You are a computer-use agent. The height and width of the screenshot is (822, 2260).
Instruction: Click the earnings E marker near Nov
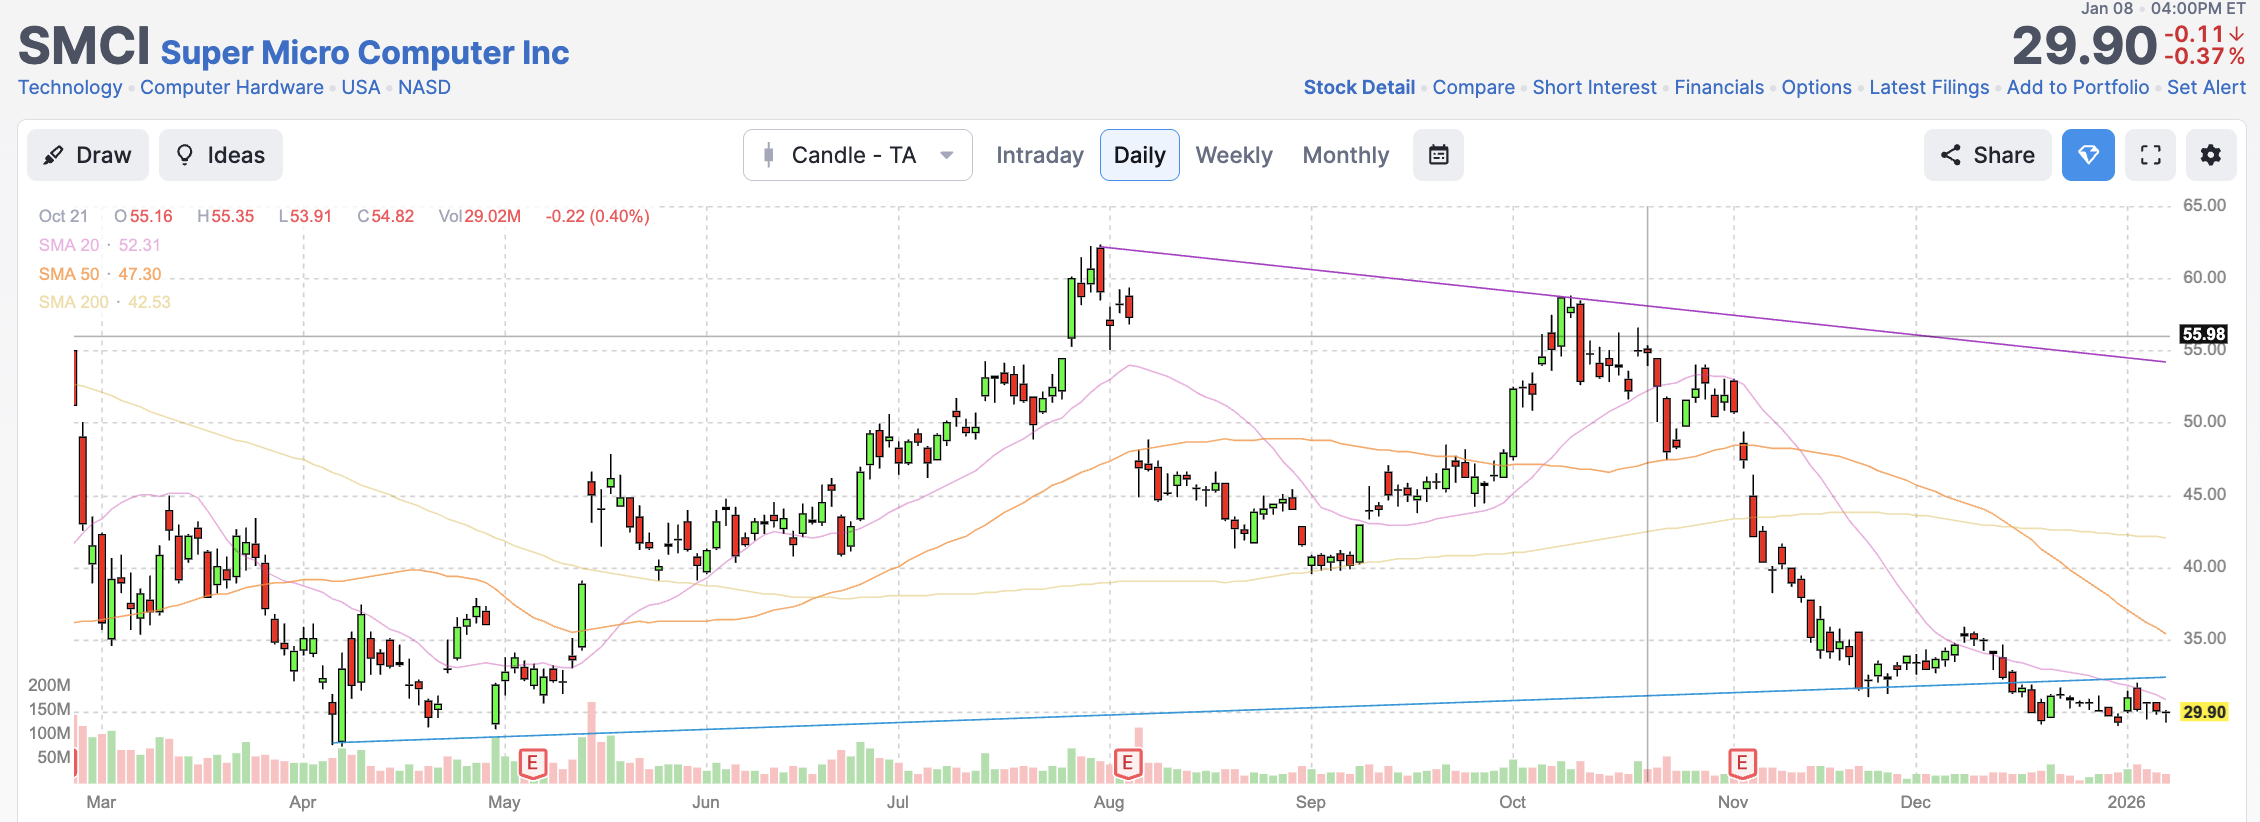click(x=1742, y=764)
